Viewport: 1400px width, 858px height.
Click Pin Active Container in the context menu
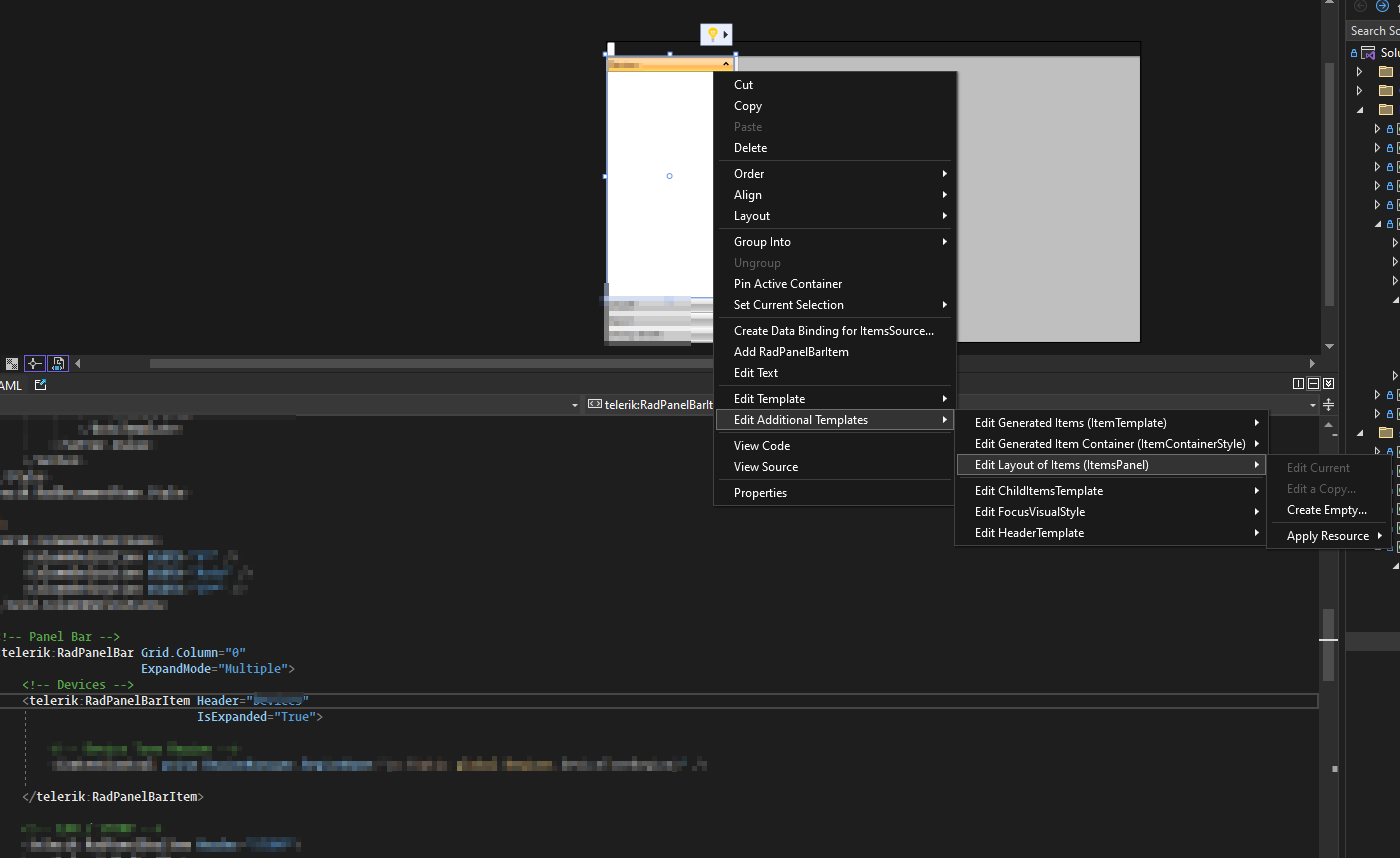click(787, 283)
